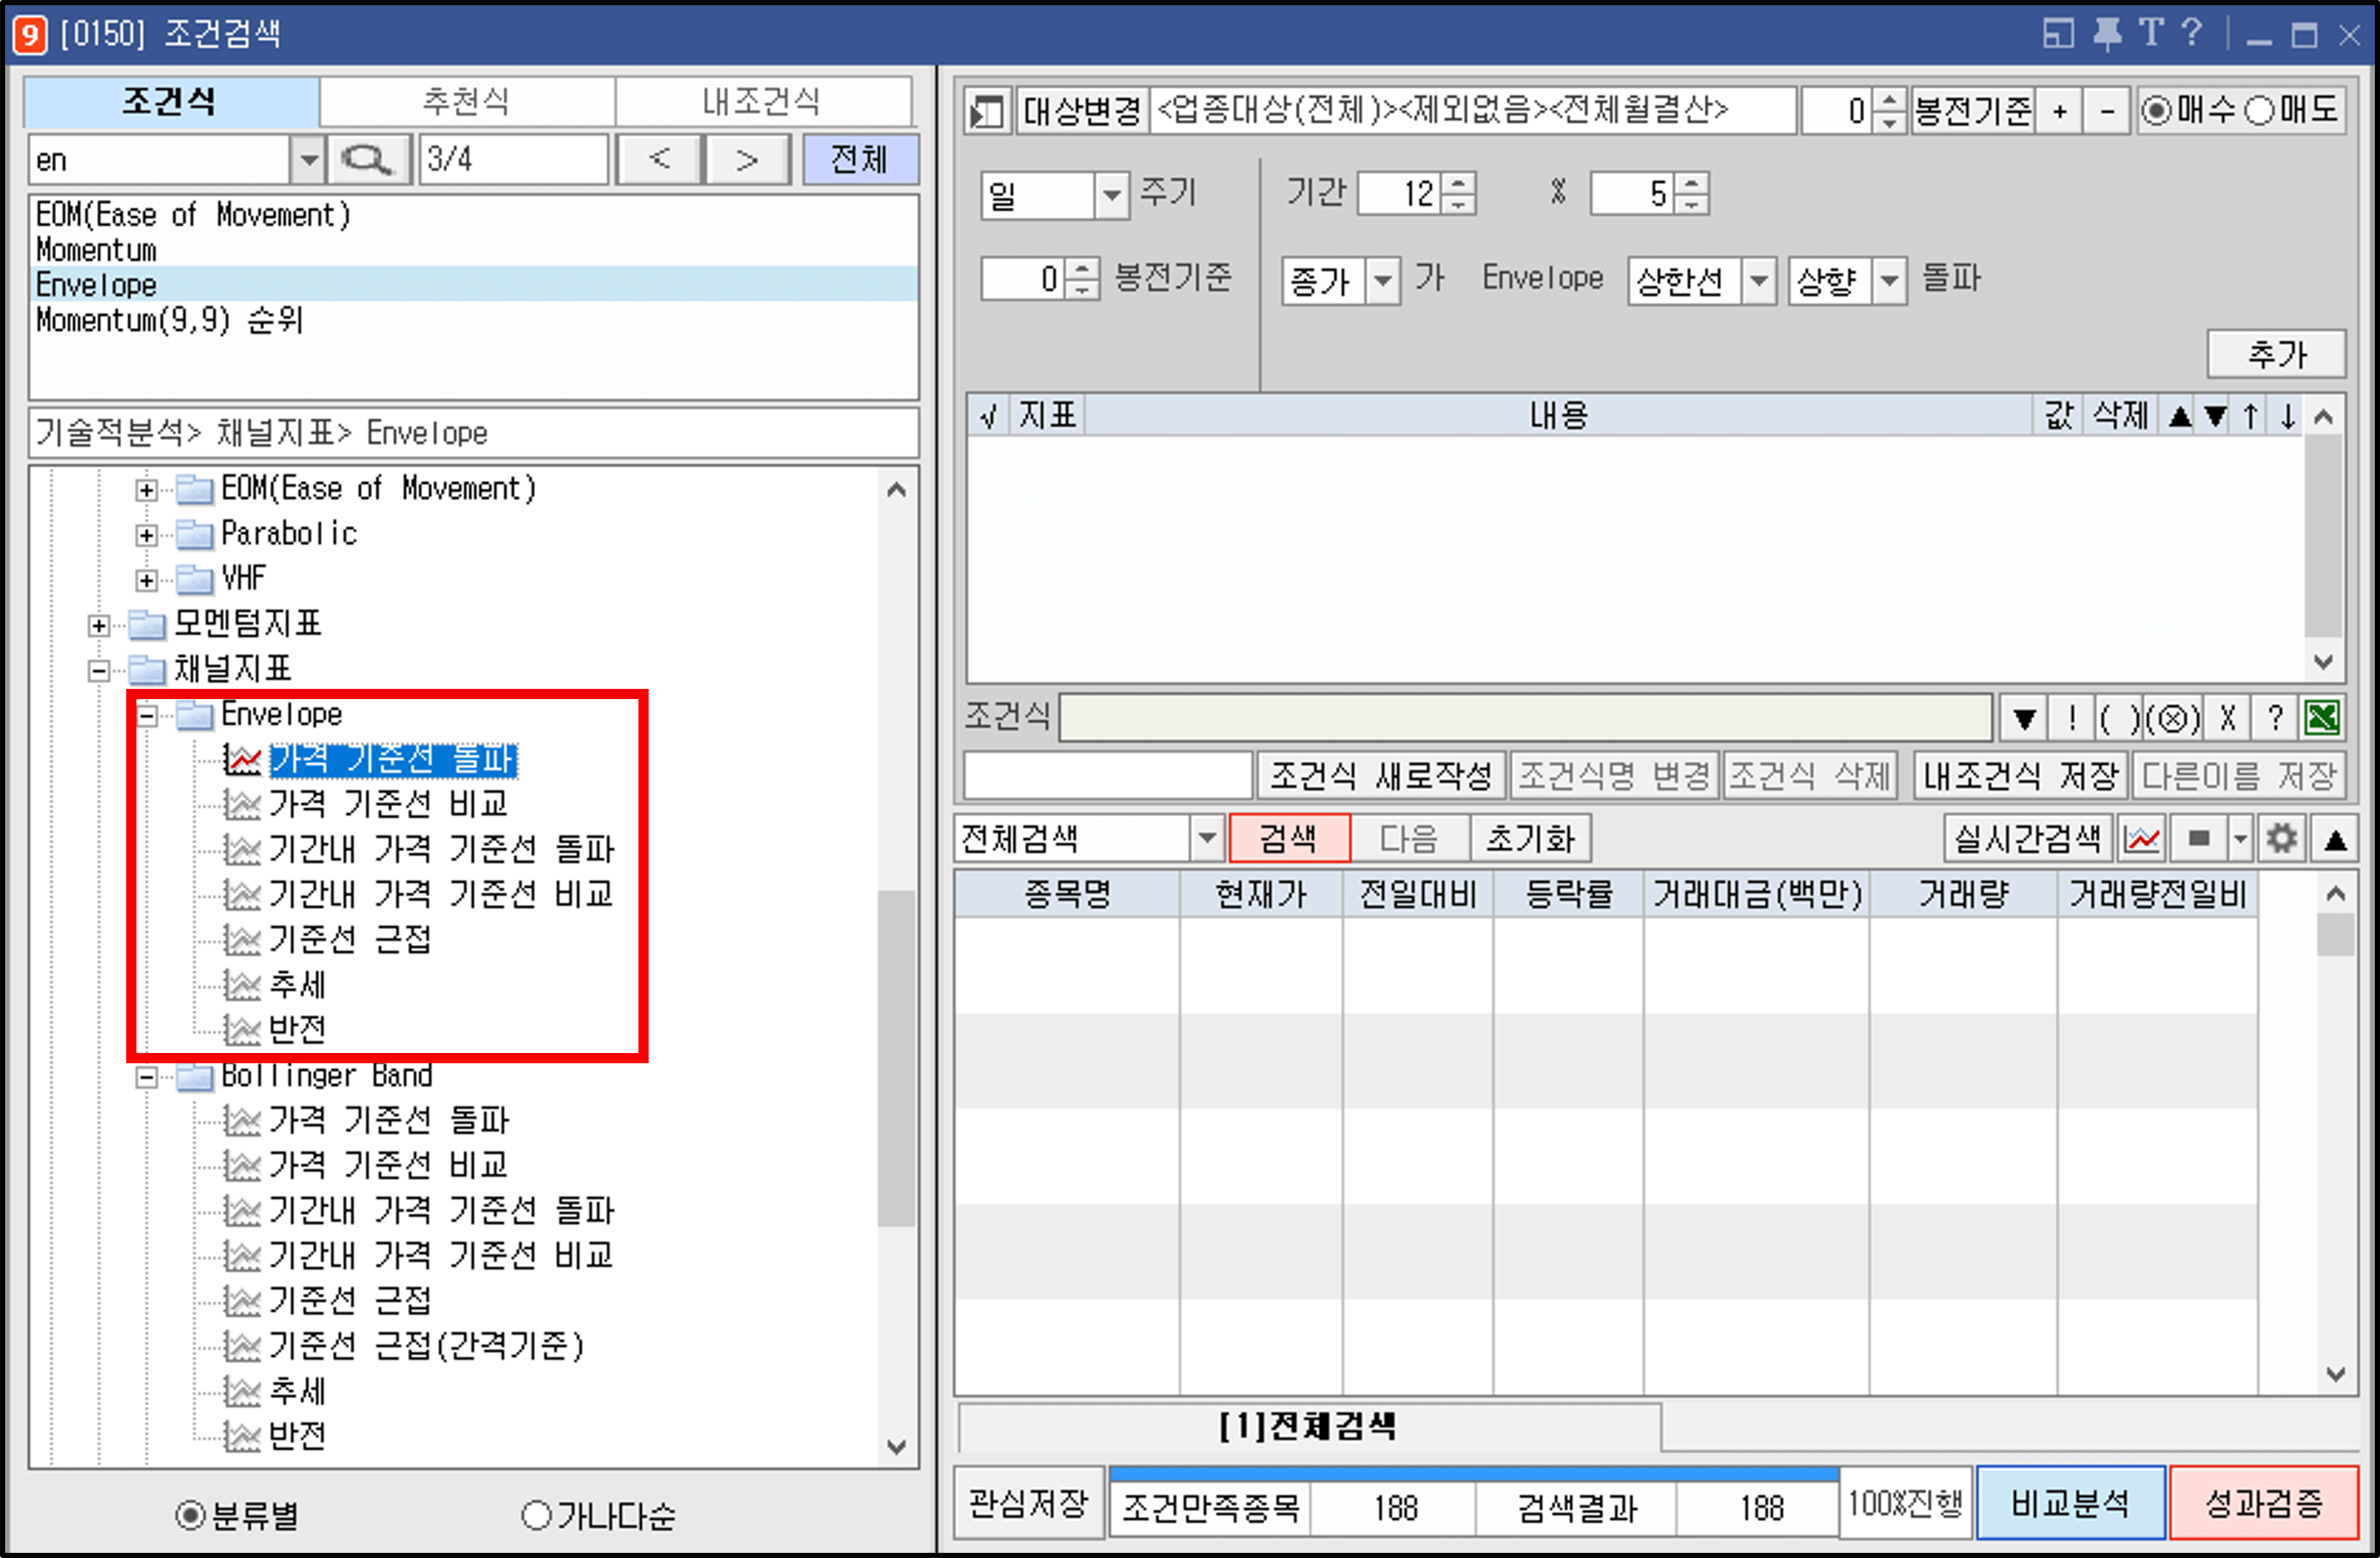
Task: Click minus button next to 봉전기준
Action: [x=2108, y=111]
